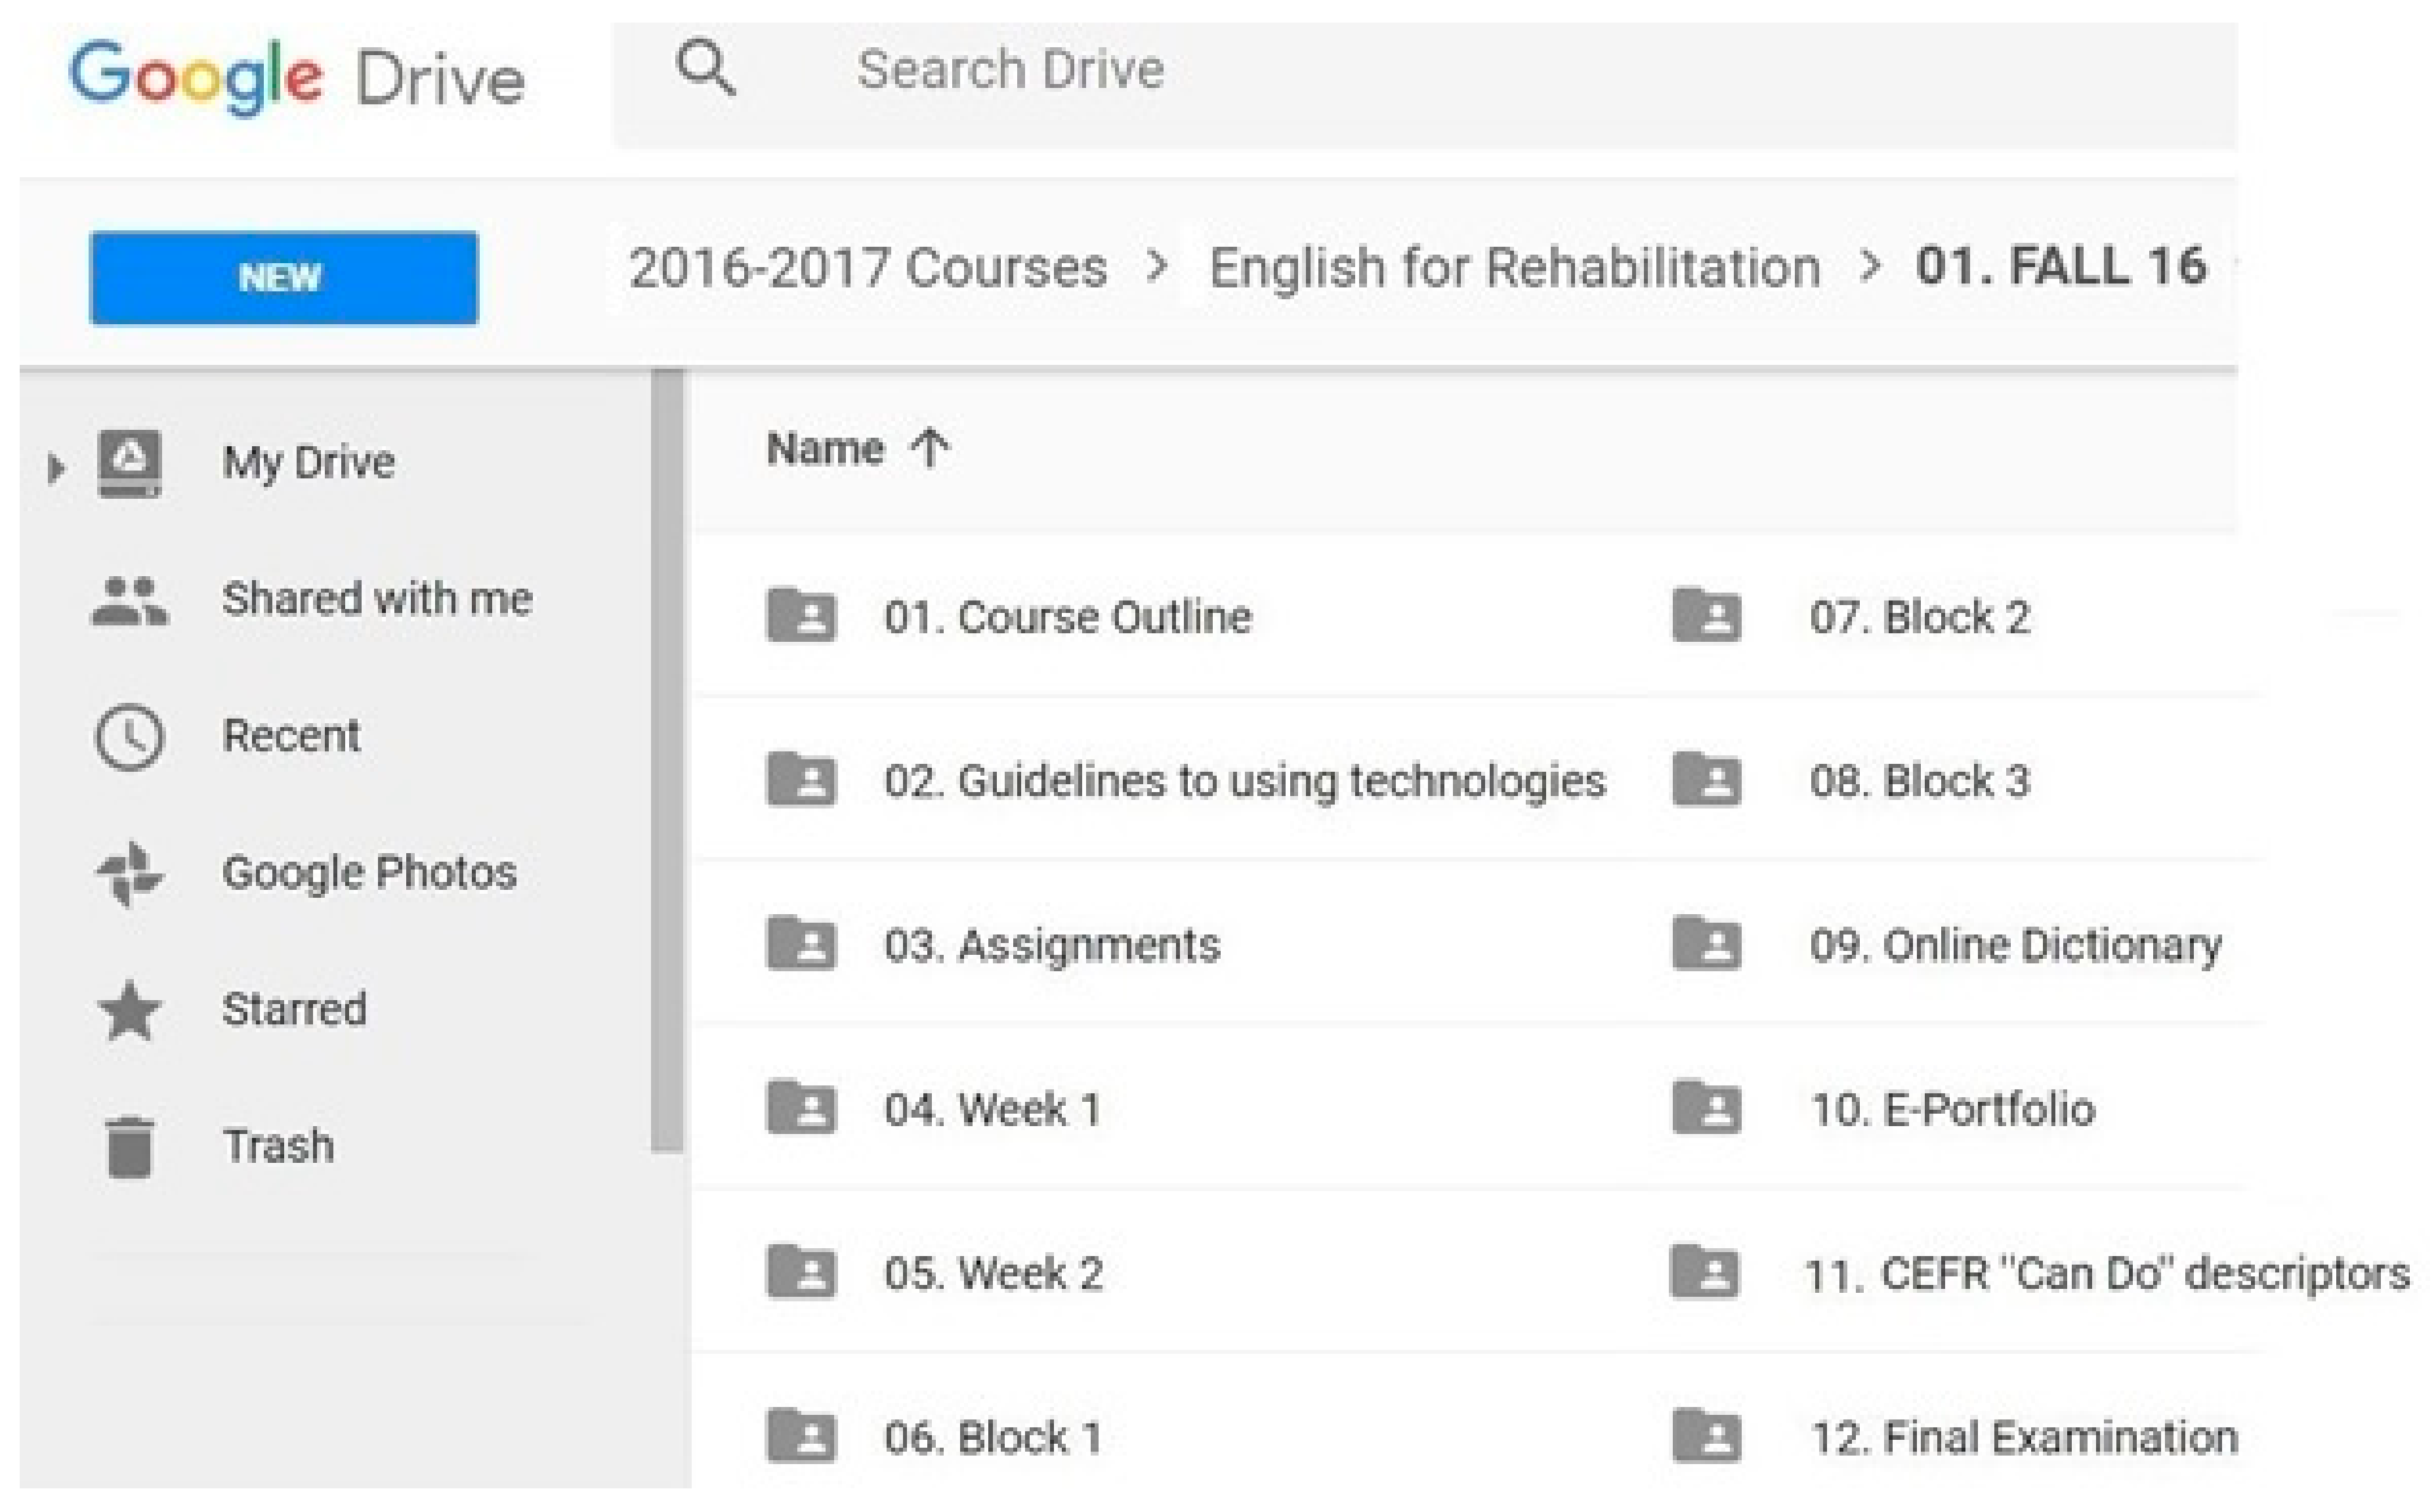Open the Trash bin icon
The width and height of the screenshot is (2436, 1512).
130,1147
